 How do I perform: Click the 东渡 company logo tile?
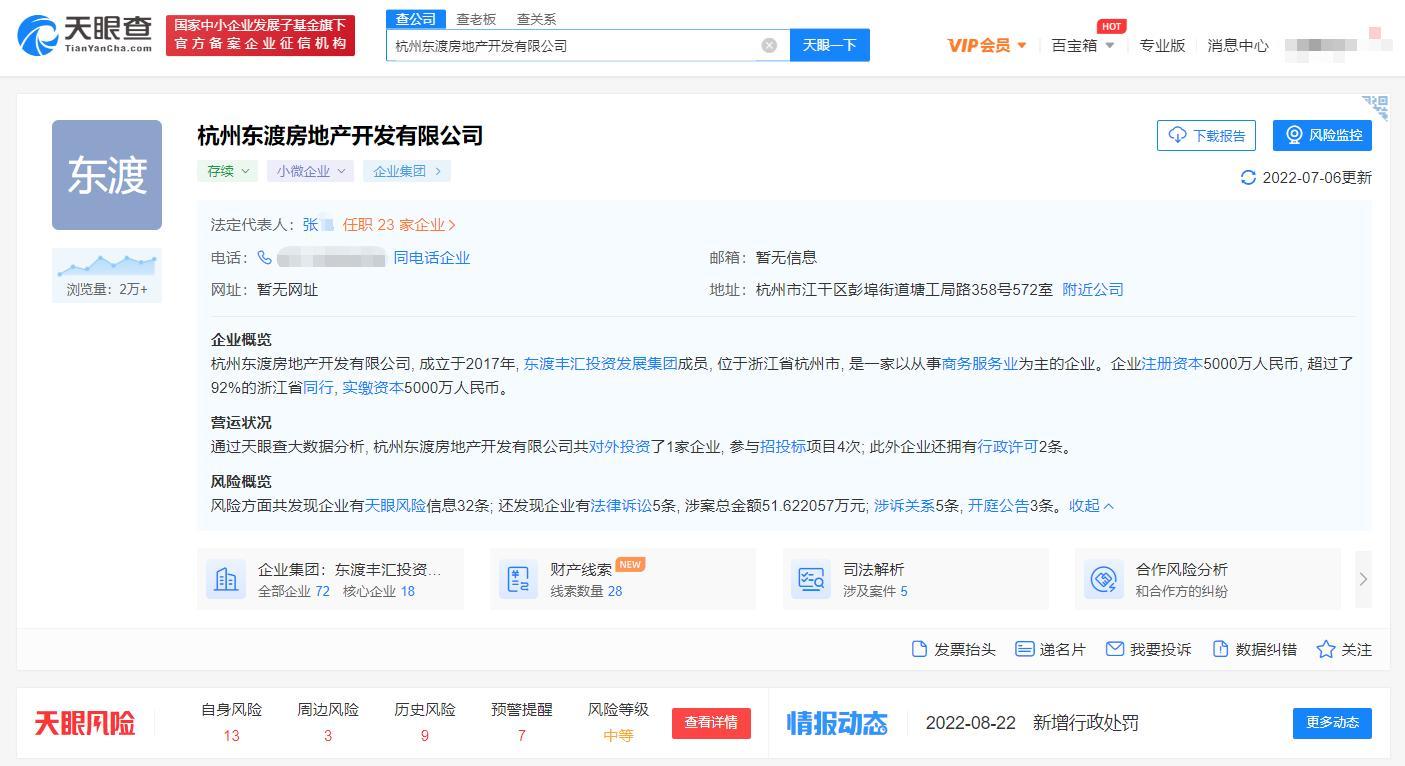click(107, 175)
